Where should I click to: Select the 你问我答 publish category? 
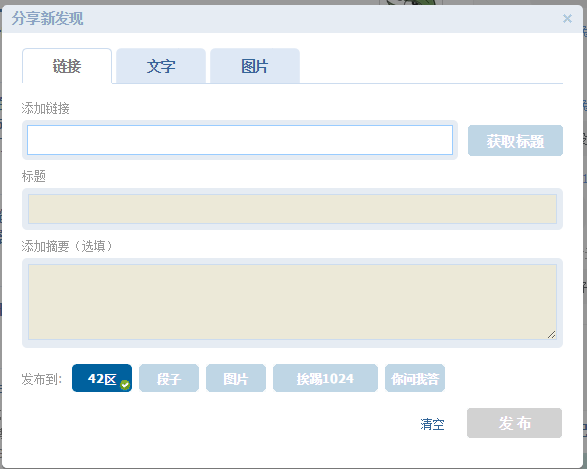click(x=415, y=378)
